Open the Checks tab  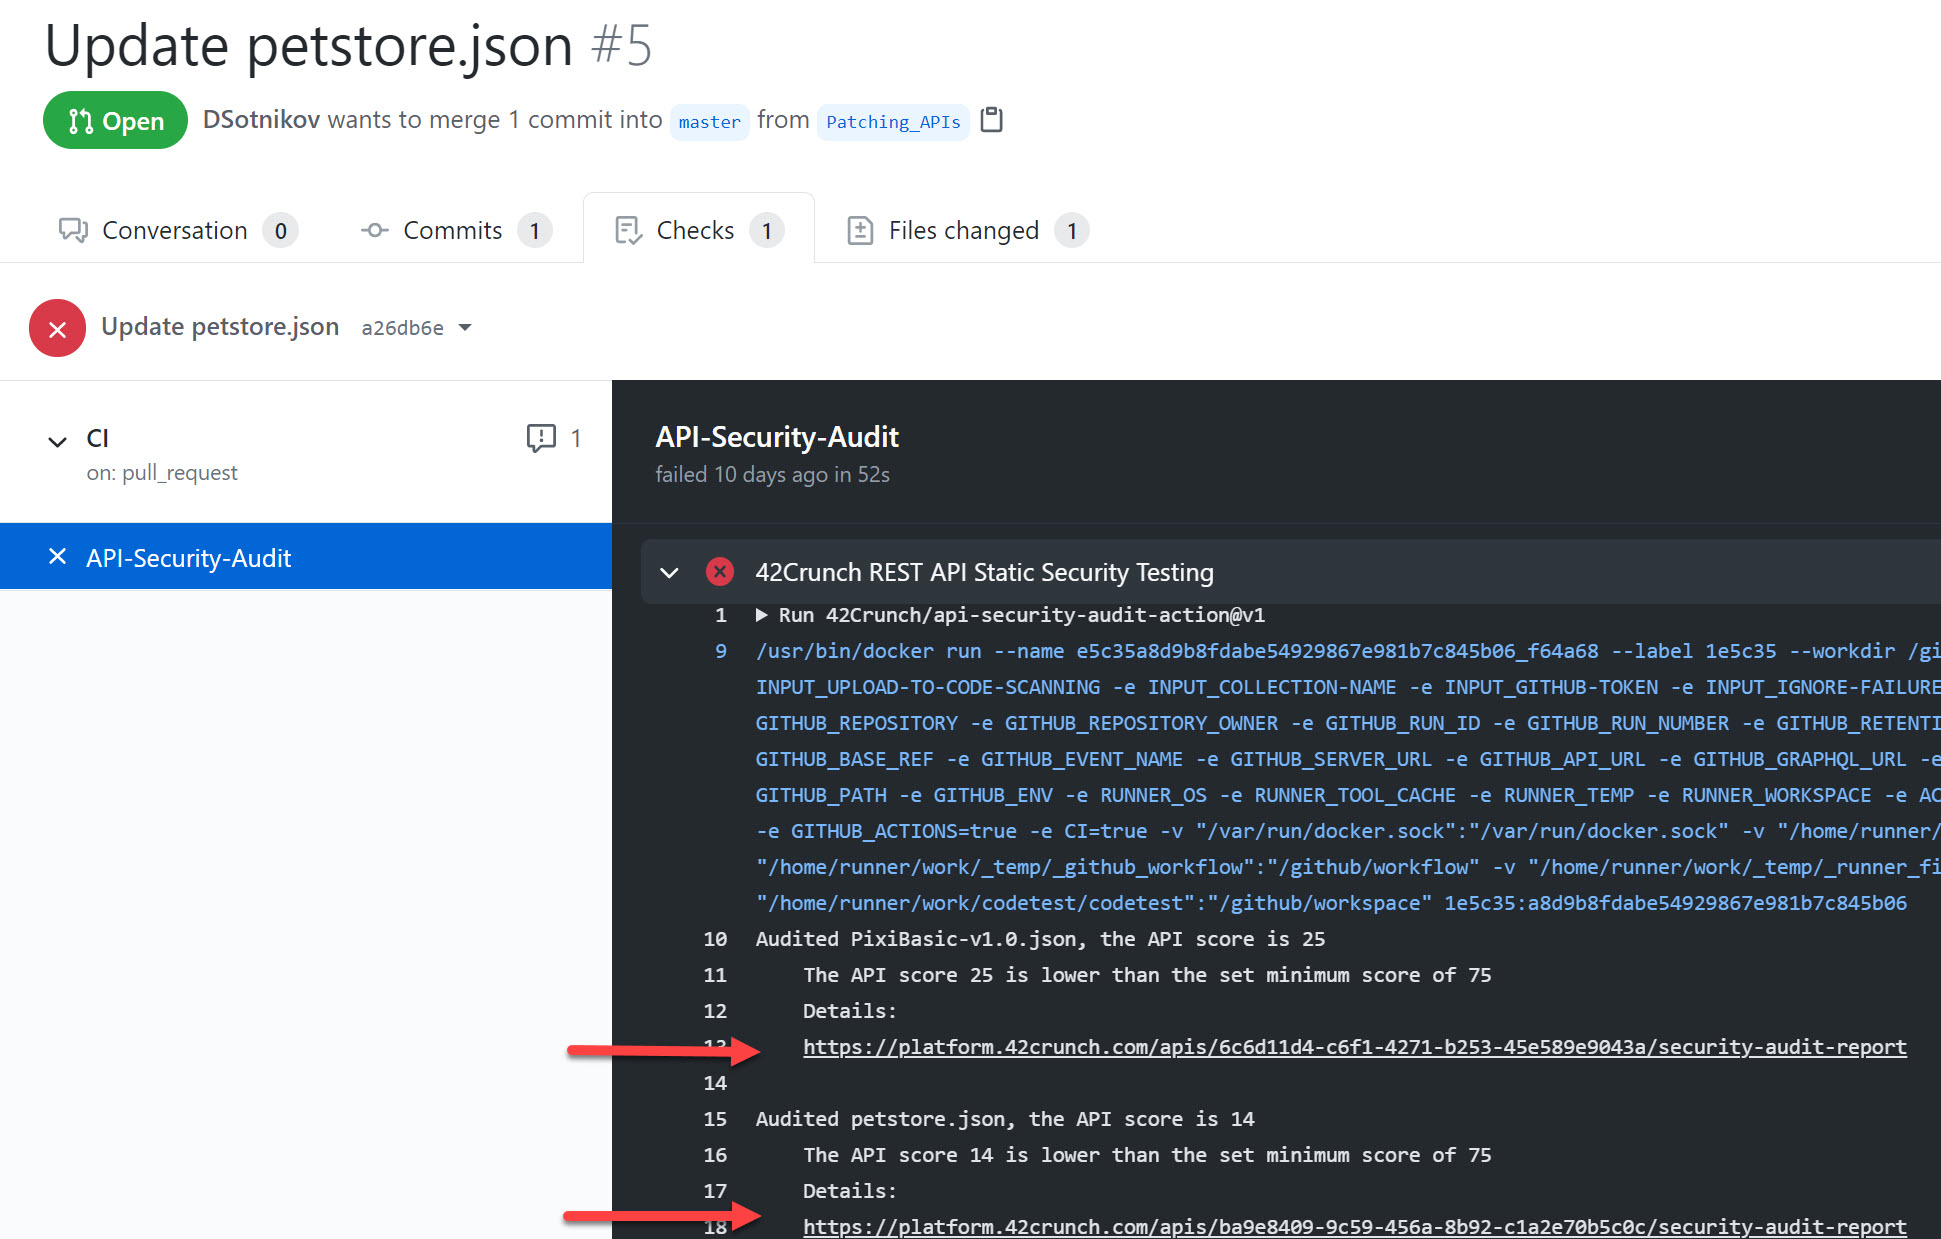coord(696,230)
